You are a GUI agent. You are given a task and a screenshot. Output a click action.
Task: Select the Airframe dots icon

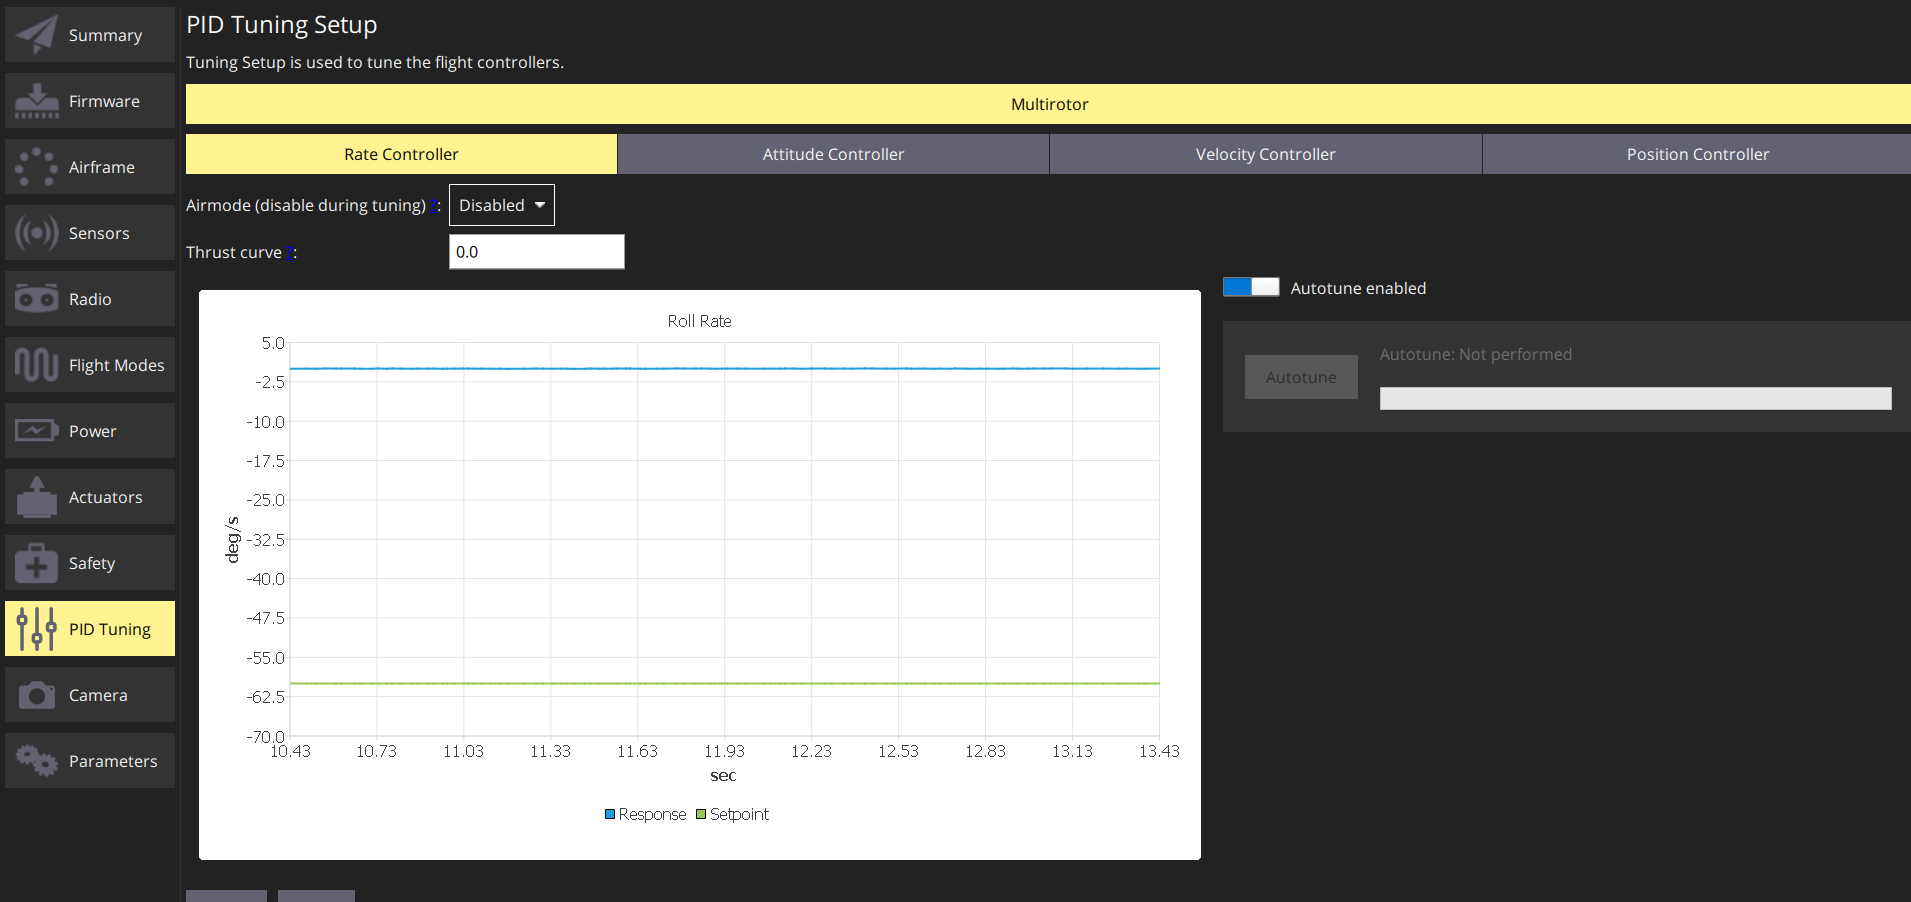click(x=37, y=167)
